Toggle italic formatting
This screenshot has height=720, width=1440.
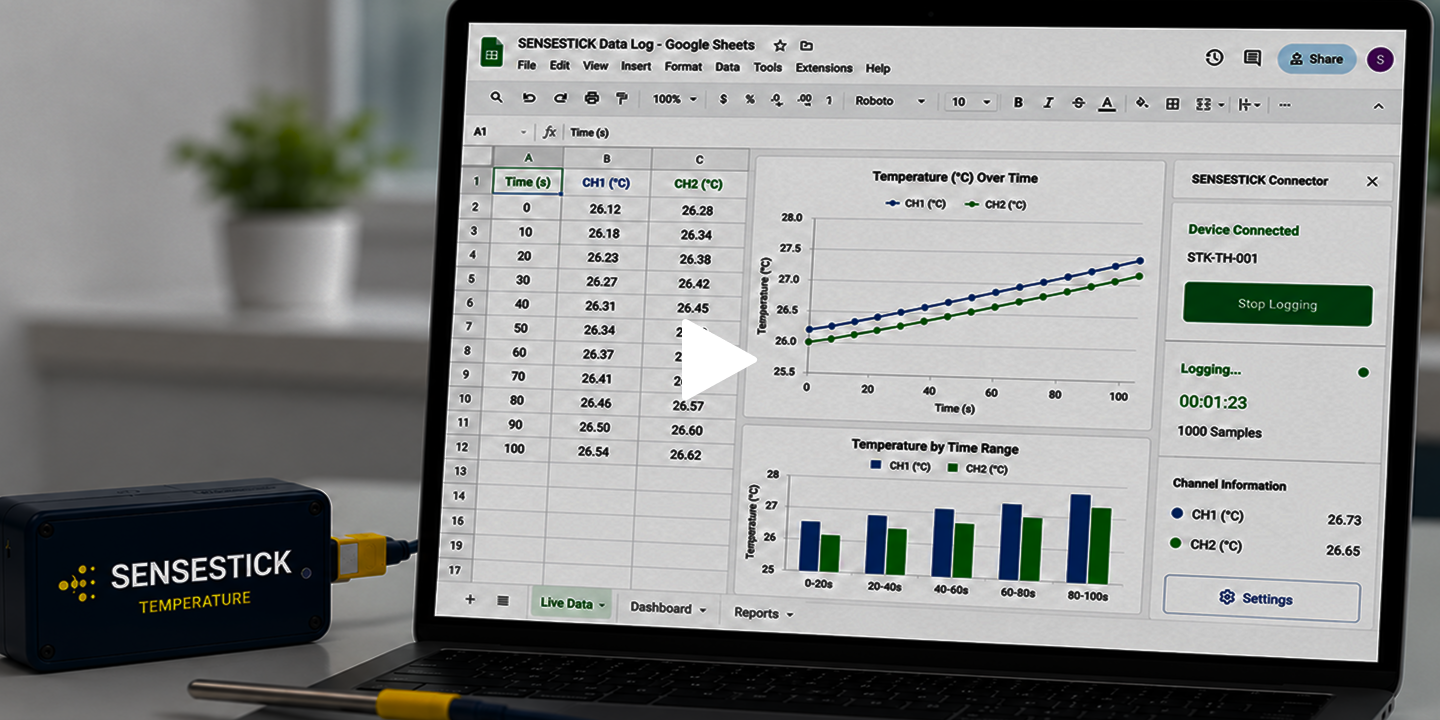tap(1048, 102)
